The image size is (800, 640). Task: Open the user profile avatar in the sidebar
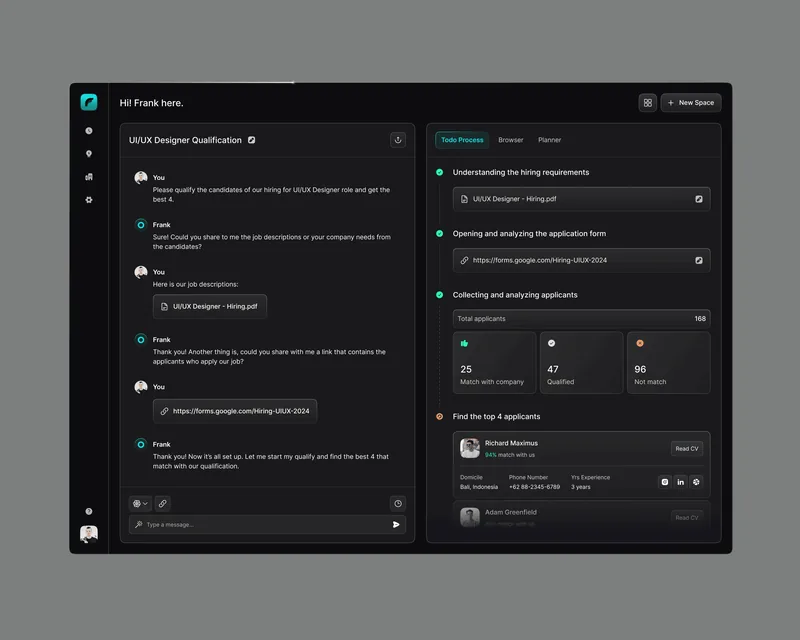89,534
